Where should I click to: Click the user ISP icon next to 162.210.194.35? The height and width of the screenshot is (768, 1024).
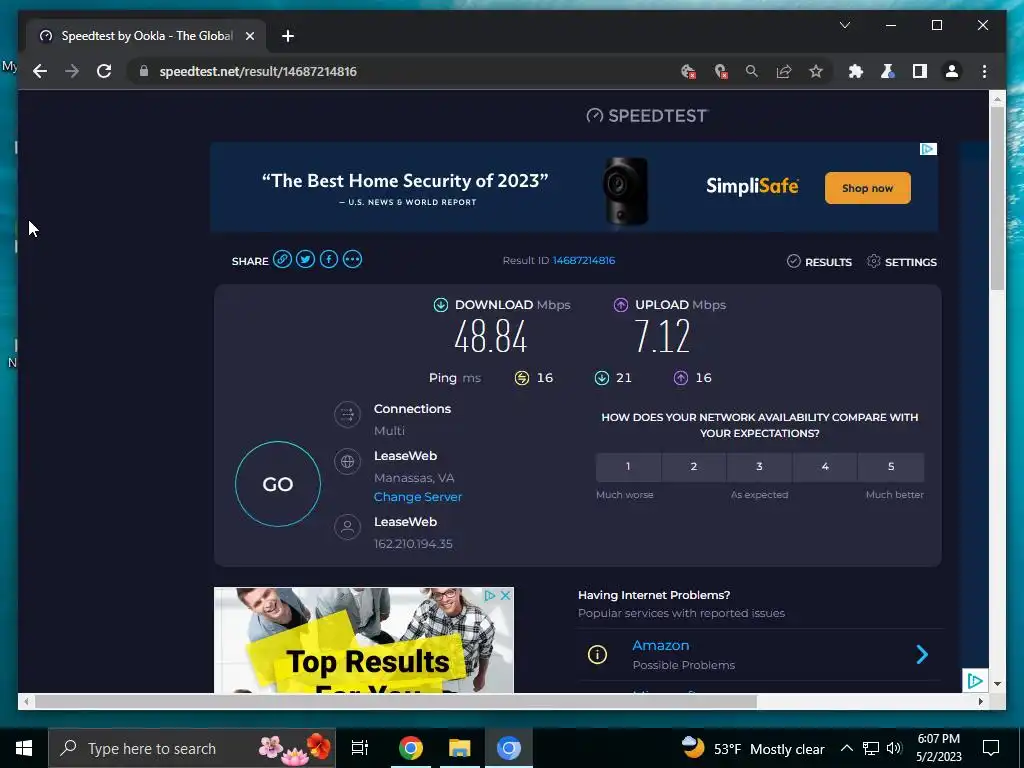click(347, 526)
